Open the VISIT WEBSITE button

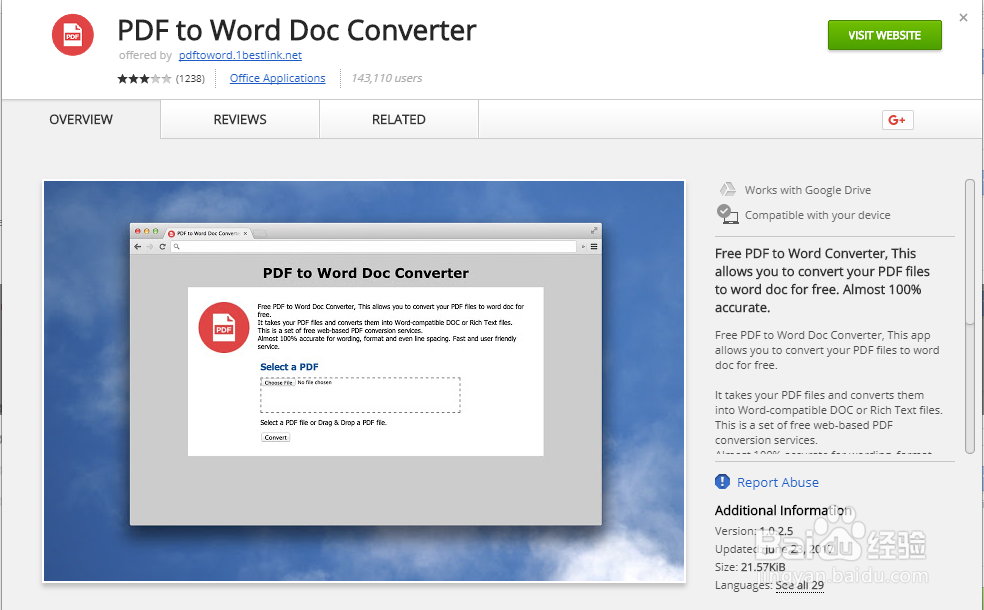[x=885, y=35]
